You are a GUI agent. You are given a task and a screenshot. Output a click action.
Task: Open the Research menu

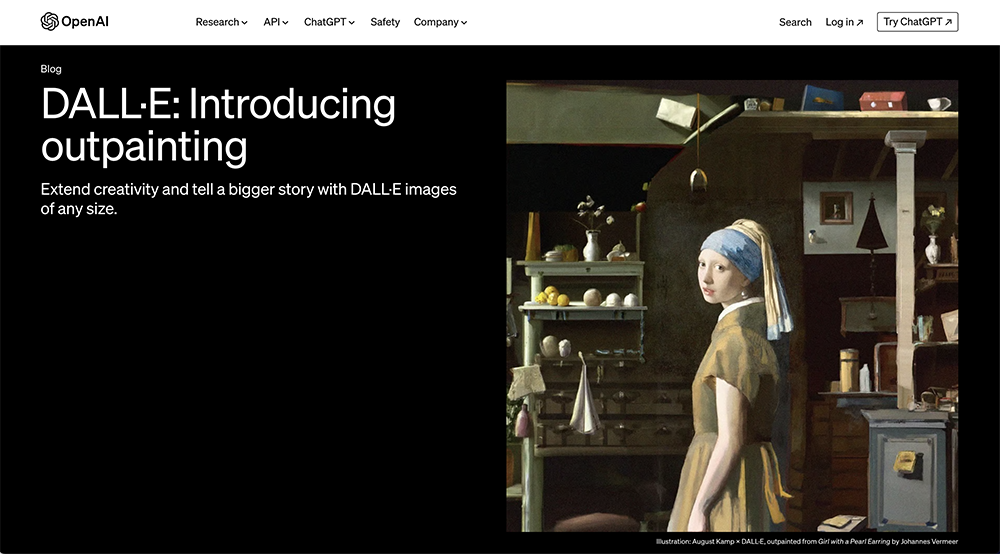pyautogui.click(x=221, y=22)
